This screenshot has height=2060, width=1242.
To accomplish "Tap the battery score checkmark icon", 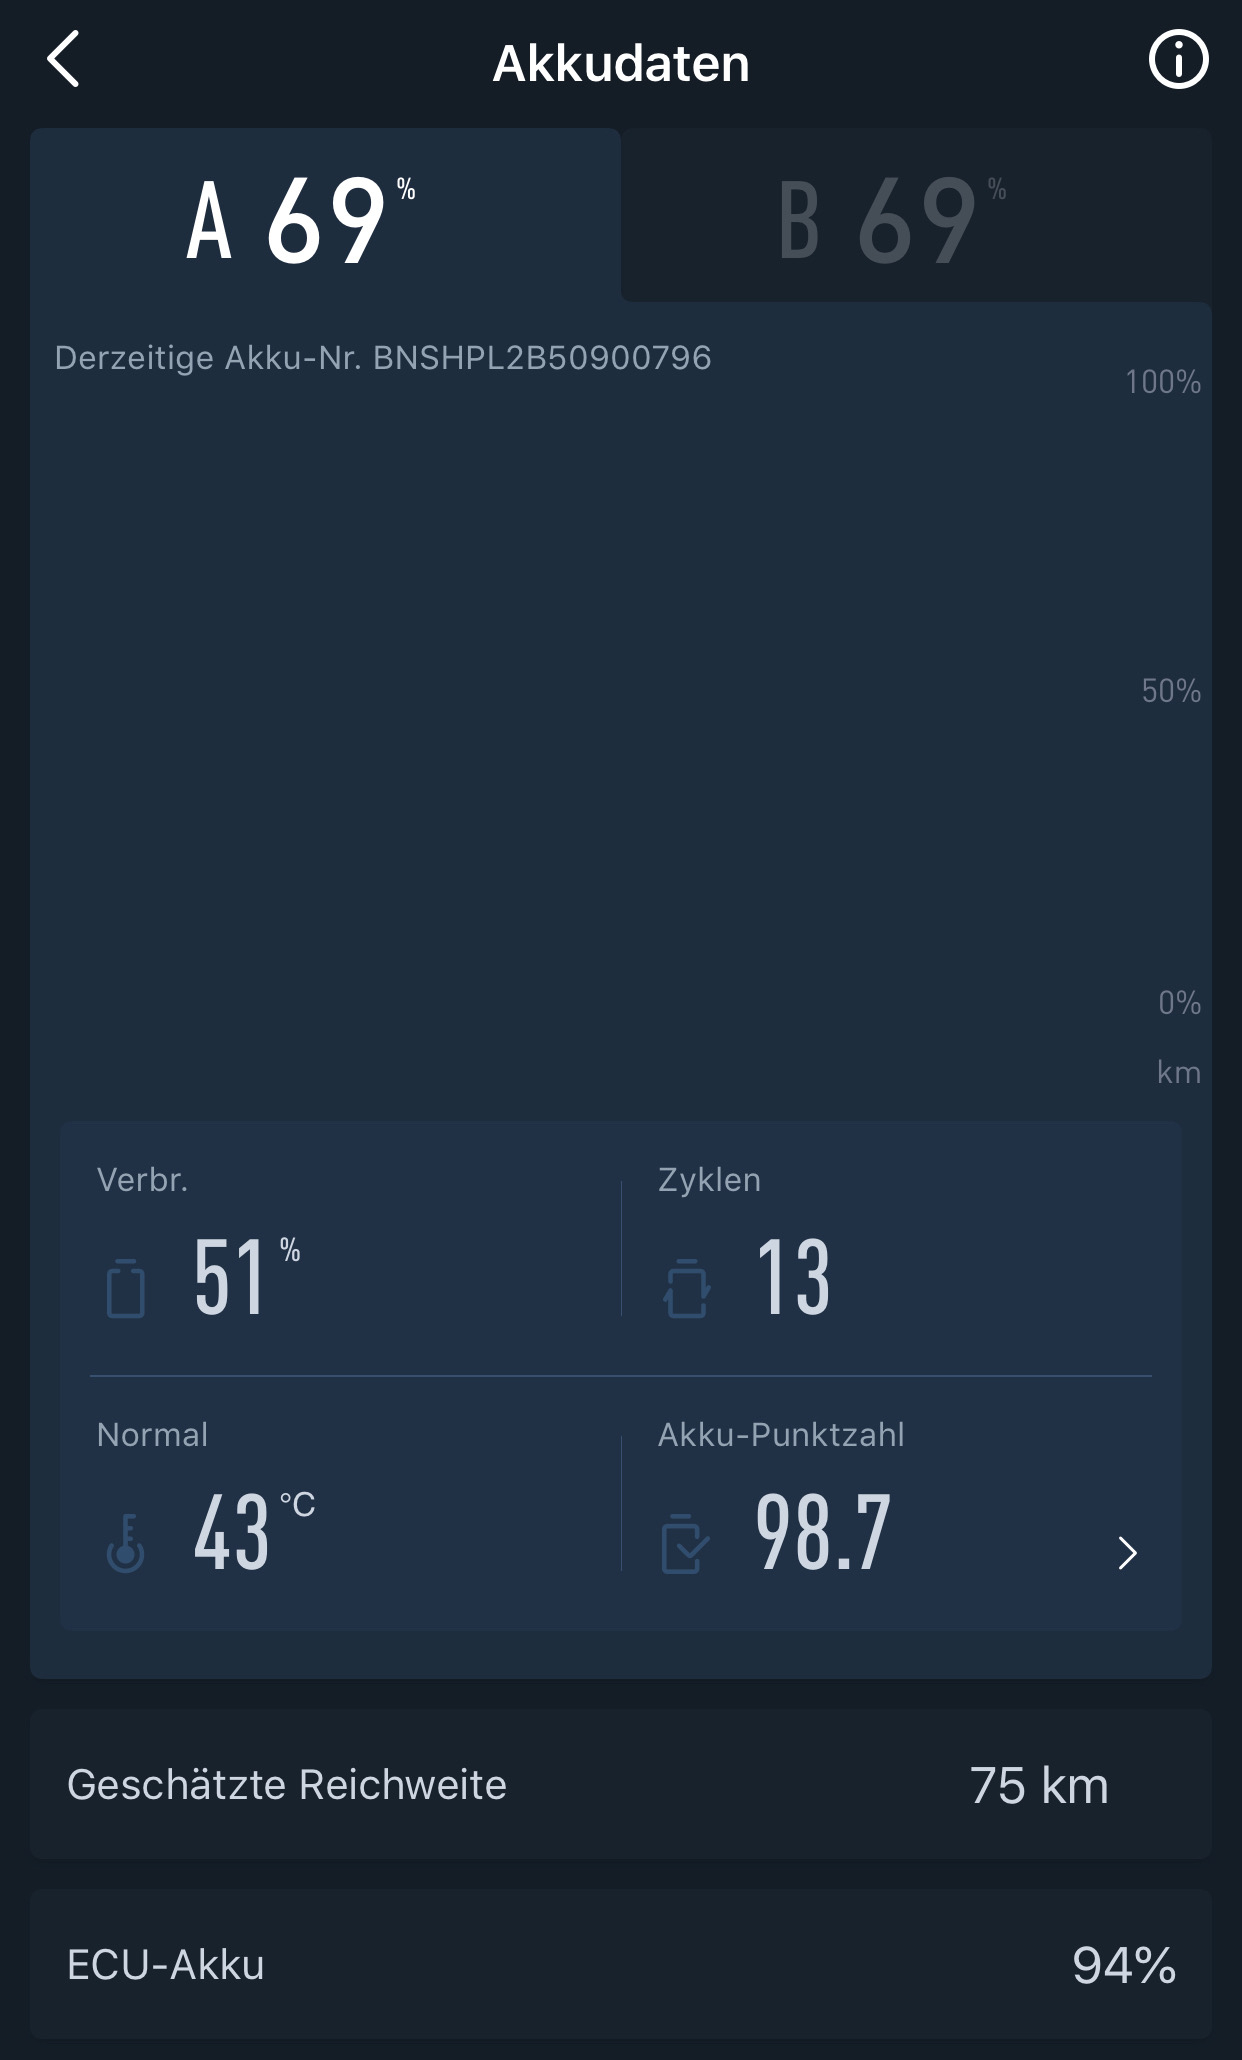I will point(685,1544).
